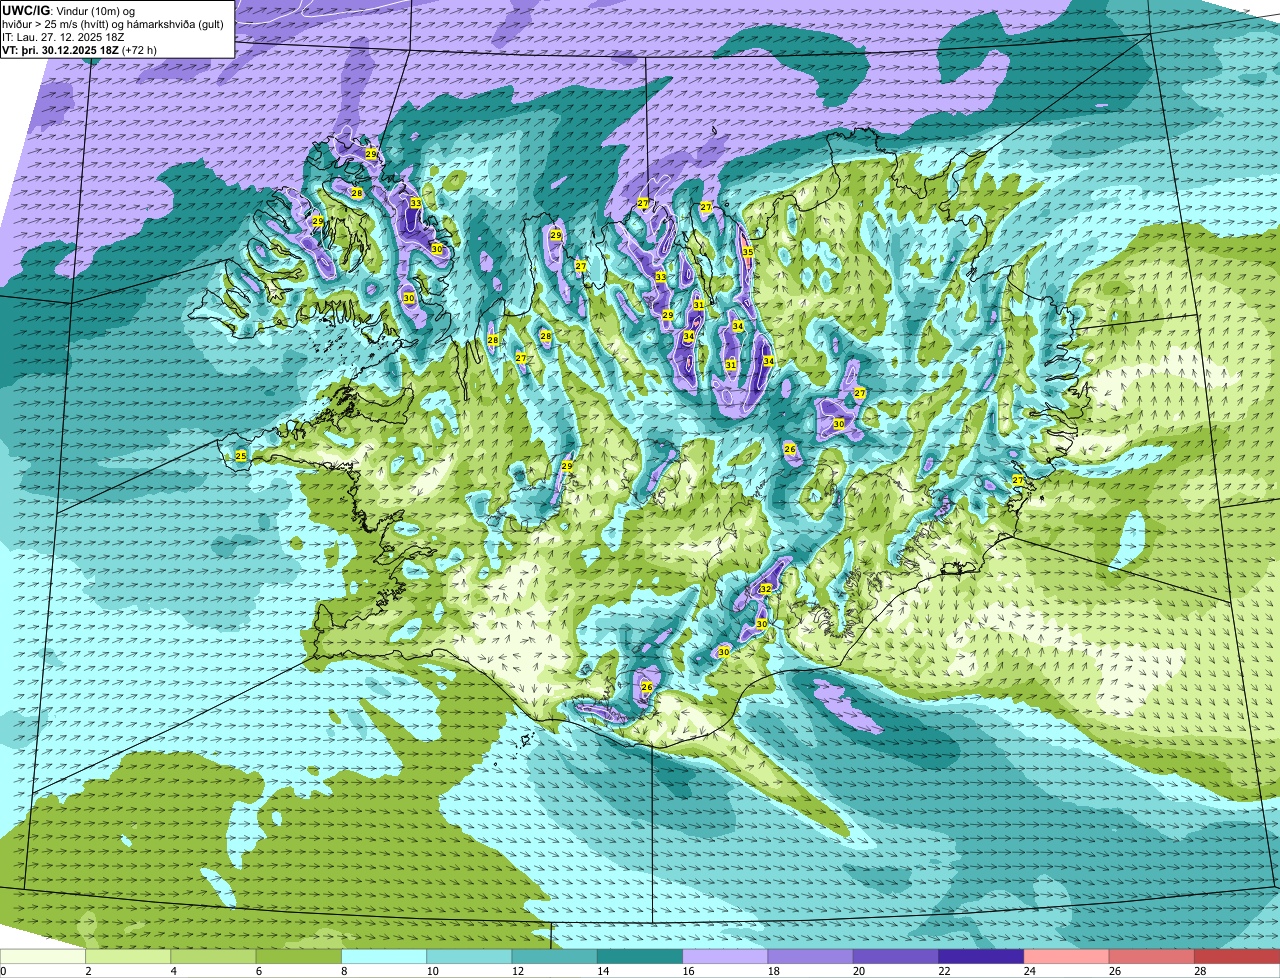
Task: Pick the 26–28 m/s salmon legend swatch
Action: tap(1152, 957)
